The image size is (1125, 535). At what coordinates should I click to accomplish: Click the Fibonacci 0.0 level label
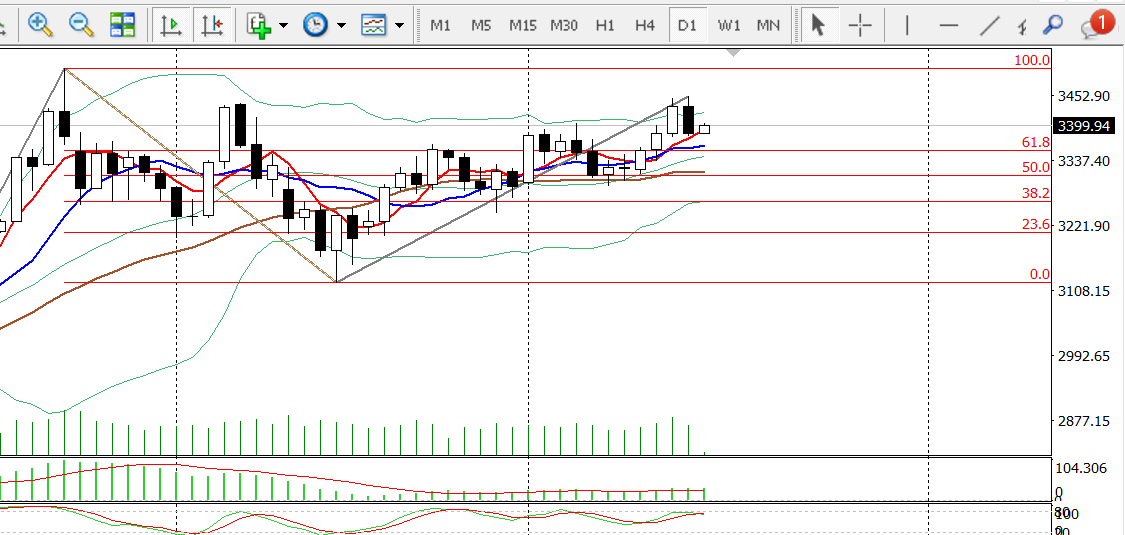[x=1040, y=275]
